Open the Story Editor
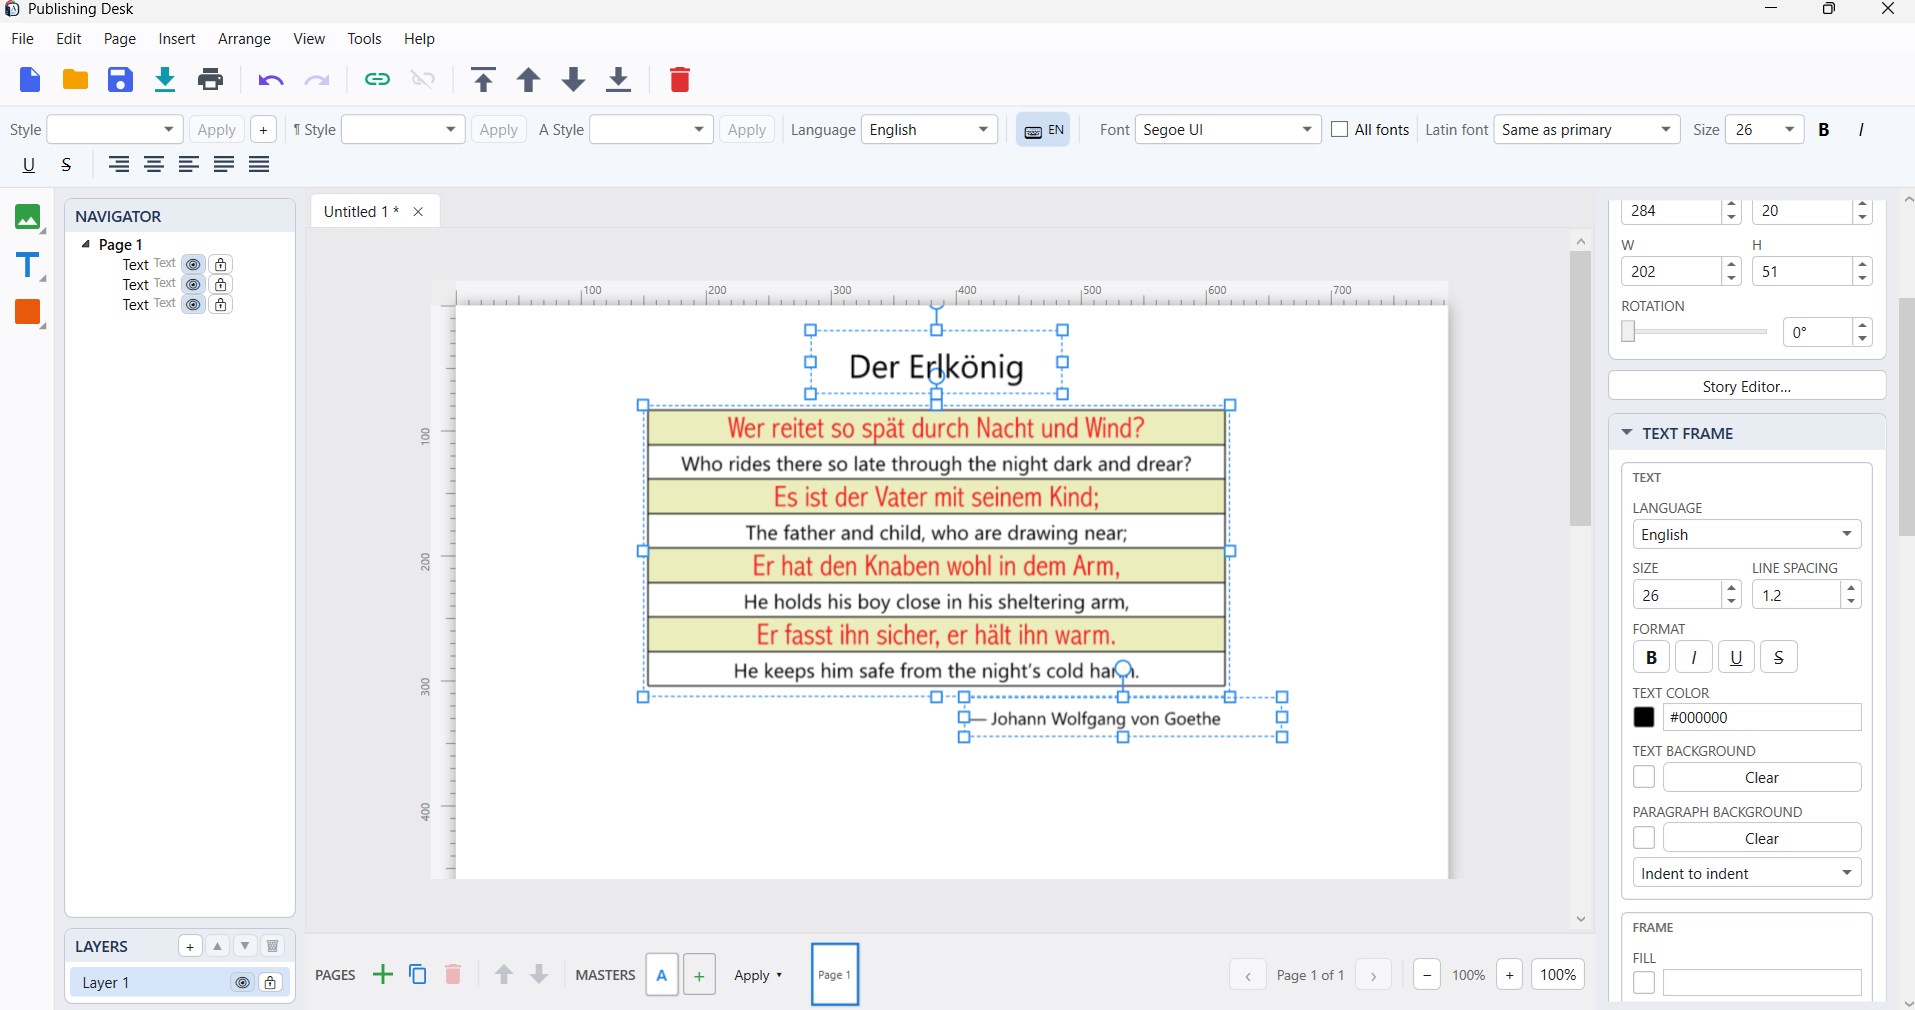1915x1010 pixels. click(1747, 386)
